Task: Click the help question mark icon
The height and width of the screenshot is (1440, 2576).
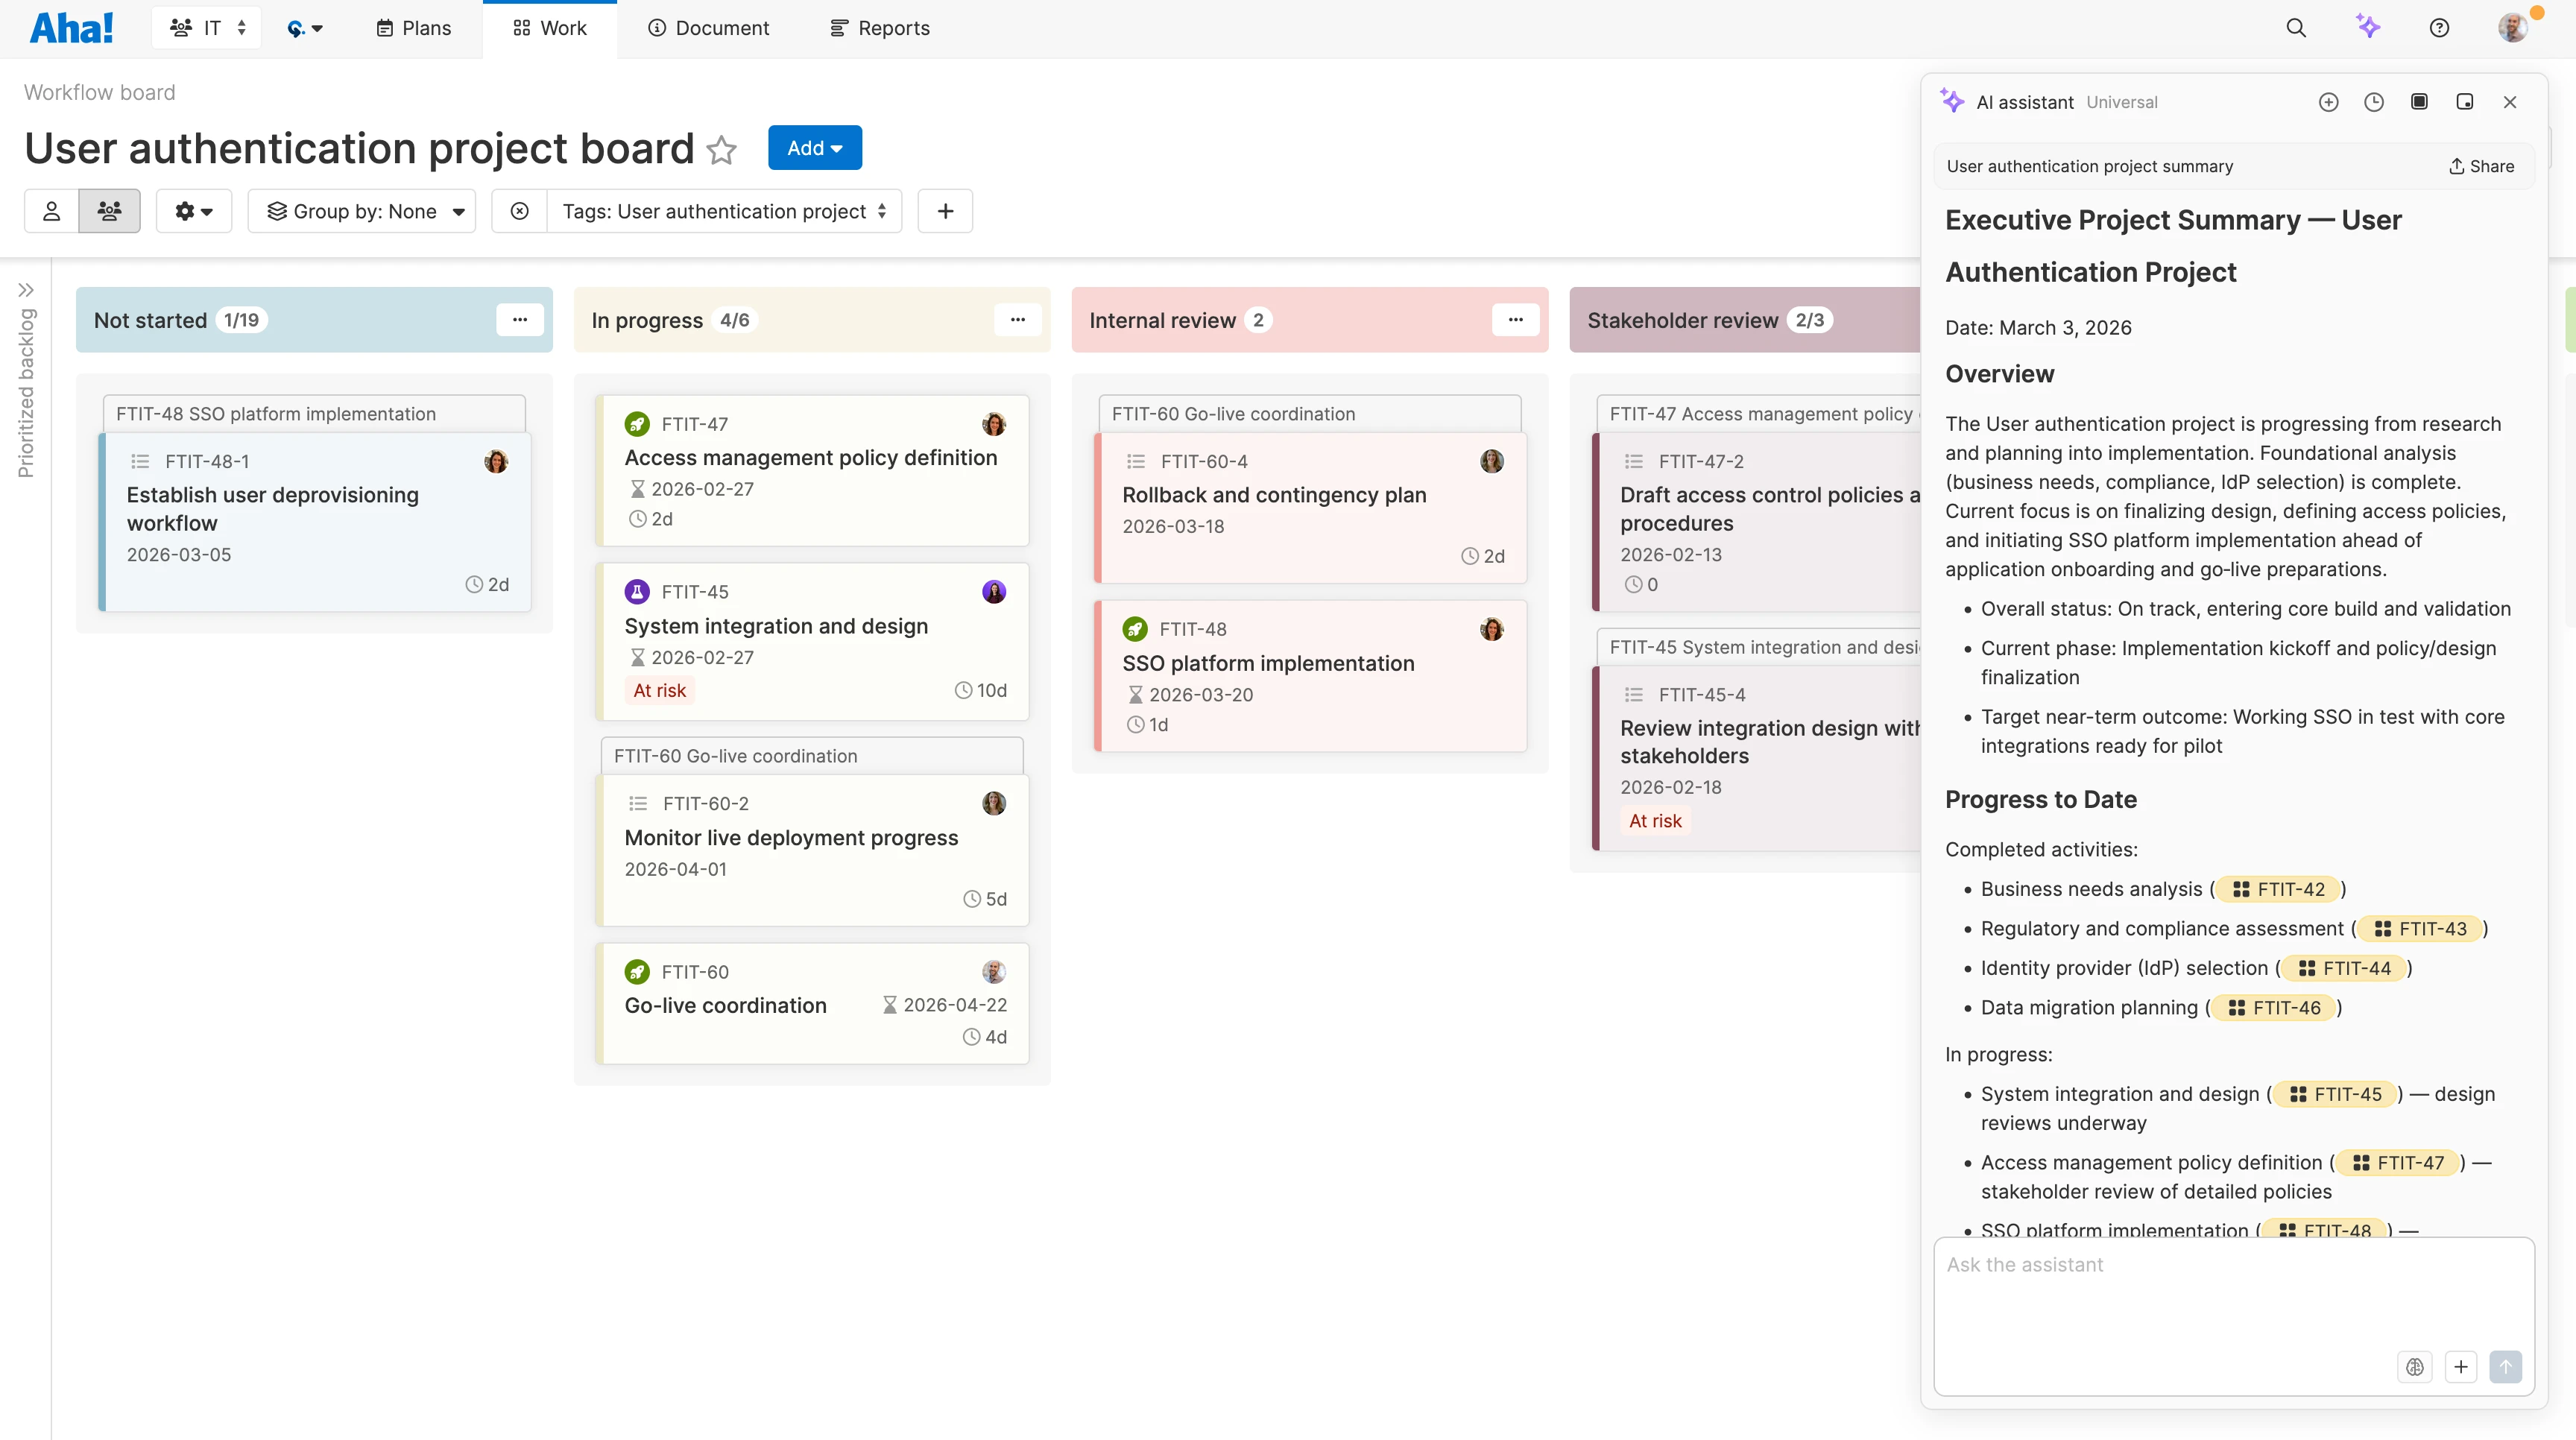Action: click(2439, 27)
